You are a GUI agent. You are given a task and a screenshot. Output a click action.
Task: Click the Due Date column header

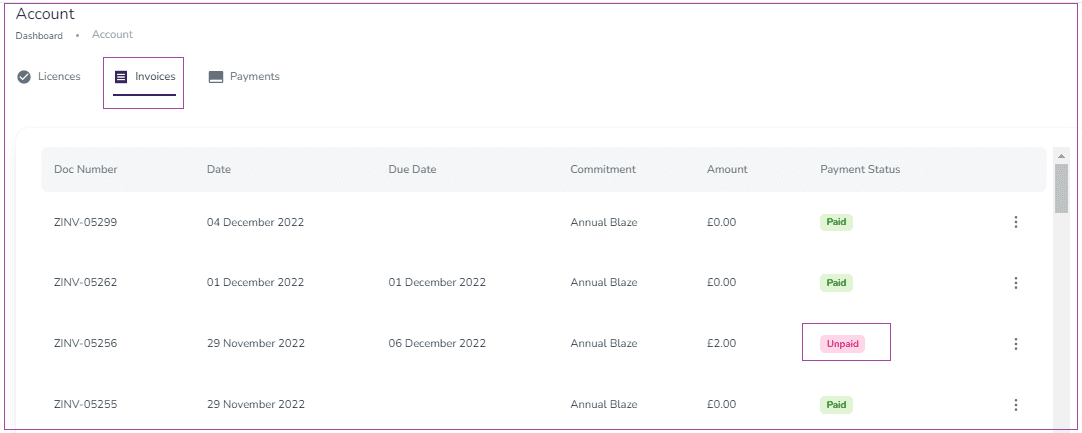(x=412, y=169)
